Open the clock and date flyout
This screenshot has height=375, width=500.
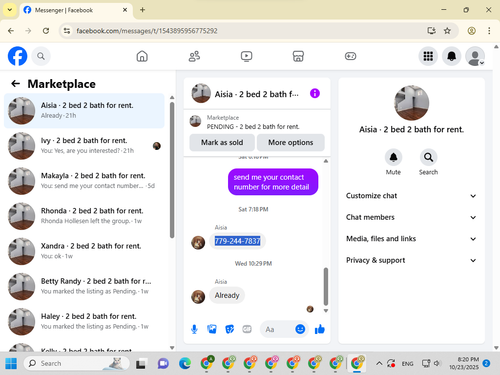click(464, 363)
